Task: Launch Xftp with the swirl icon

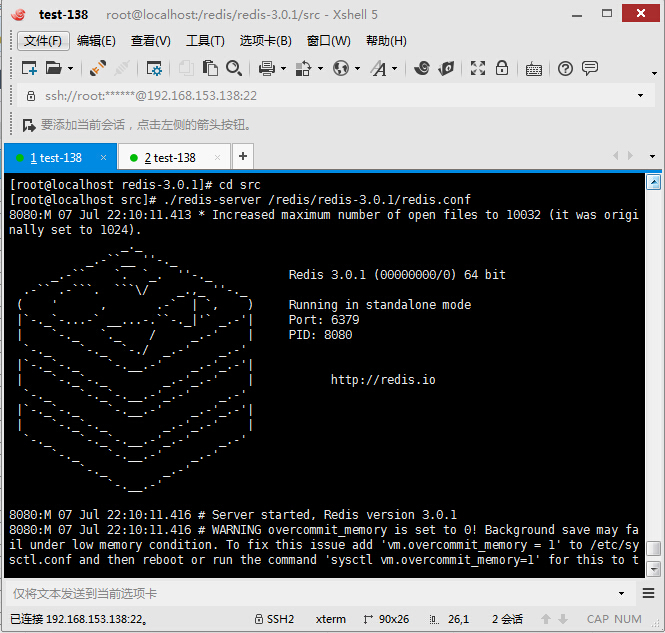Action: 422,68
